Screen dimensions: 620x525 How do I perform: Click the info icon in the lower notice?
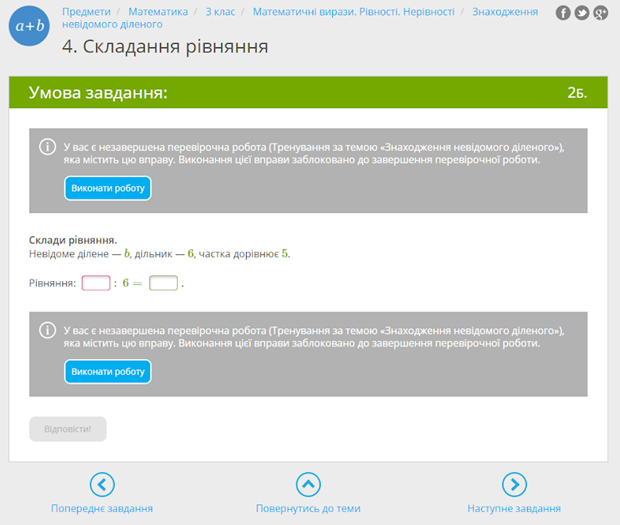click(46, 330)
